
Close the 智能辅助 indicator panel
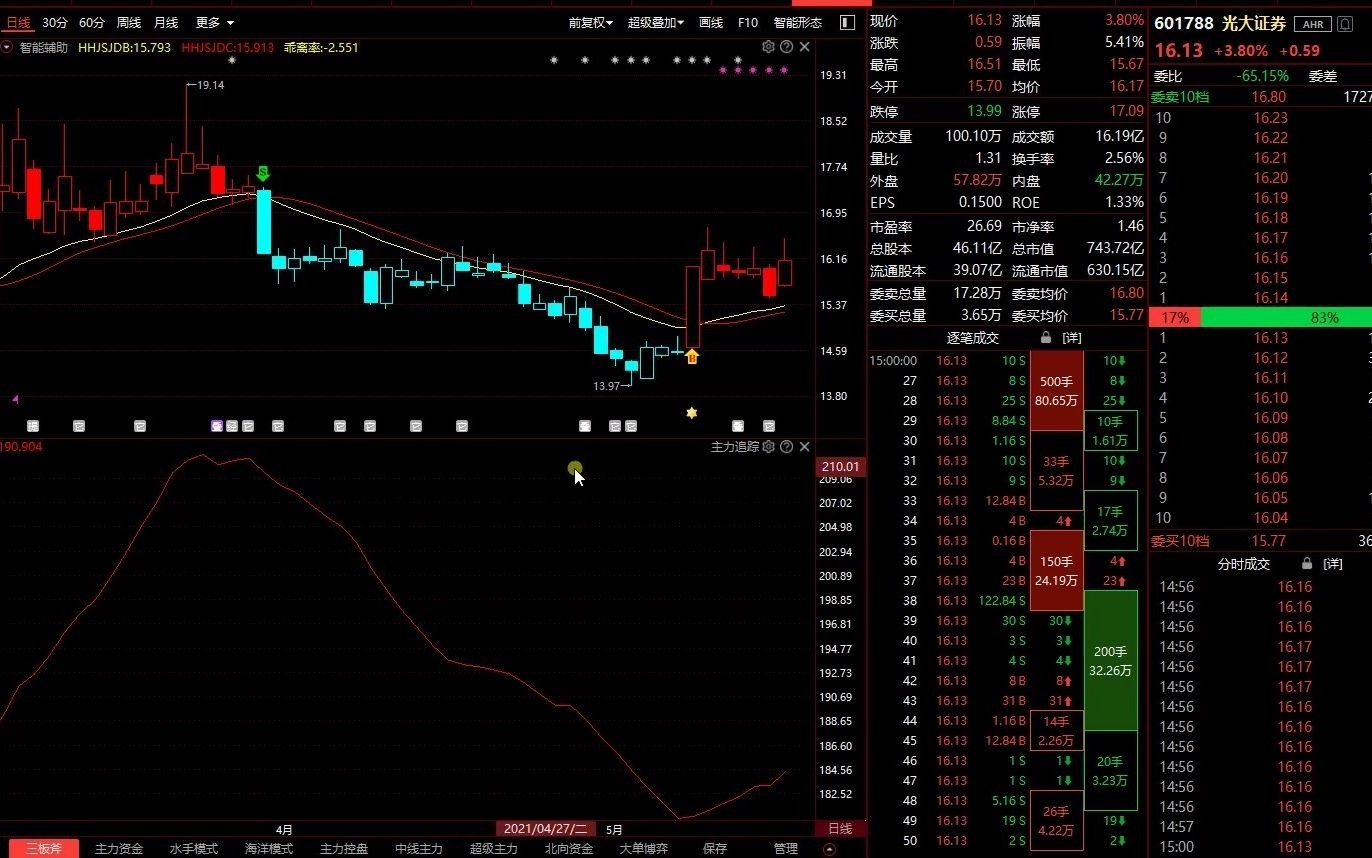(x=804, y=47)
